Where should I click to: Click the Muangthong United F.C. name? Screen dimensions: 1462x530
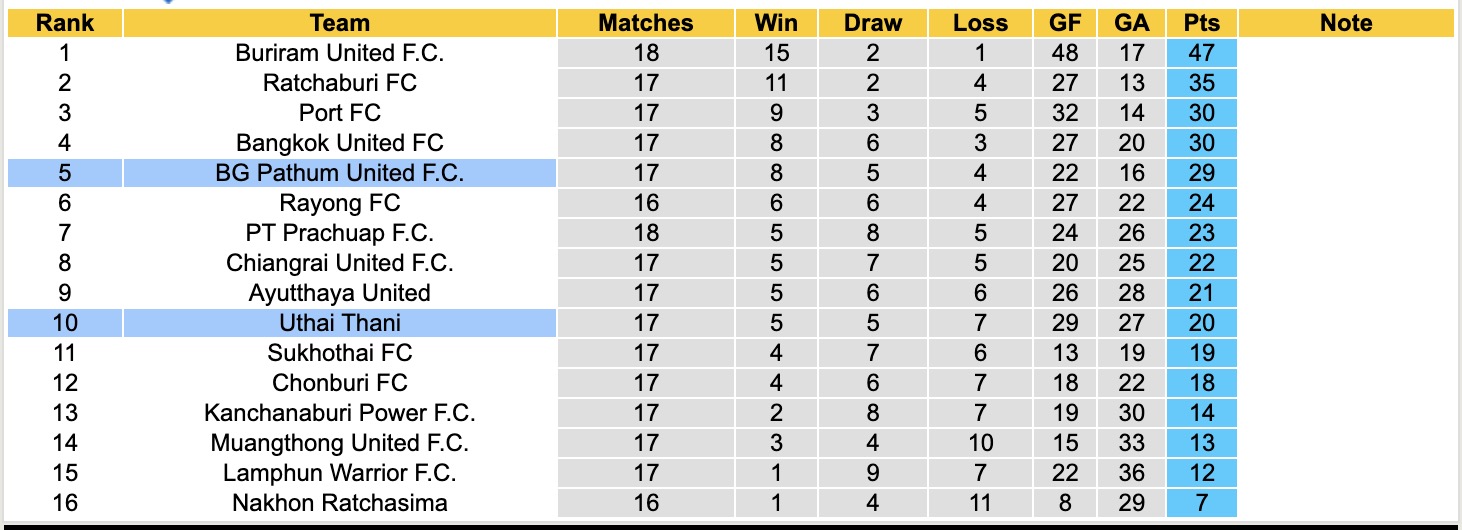pyautogui.click(x=339, y=443)
